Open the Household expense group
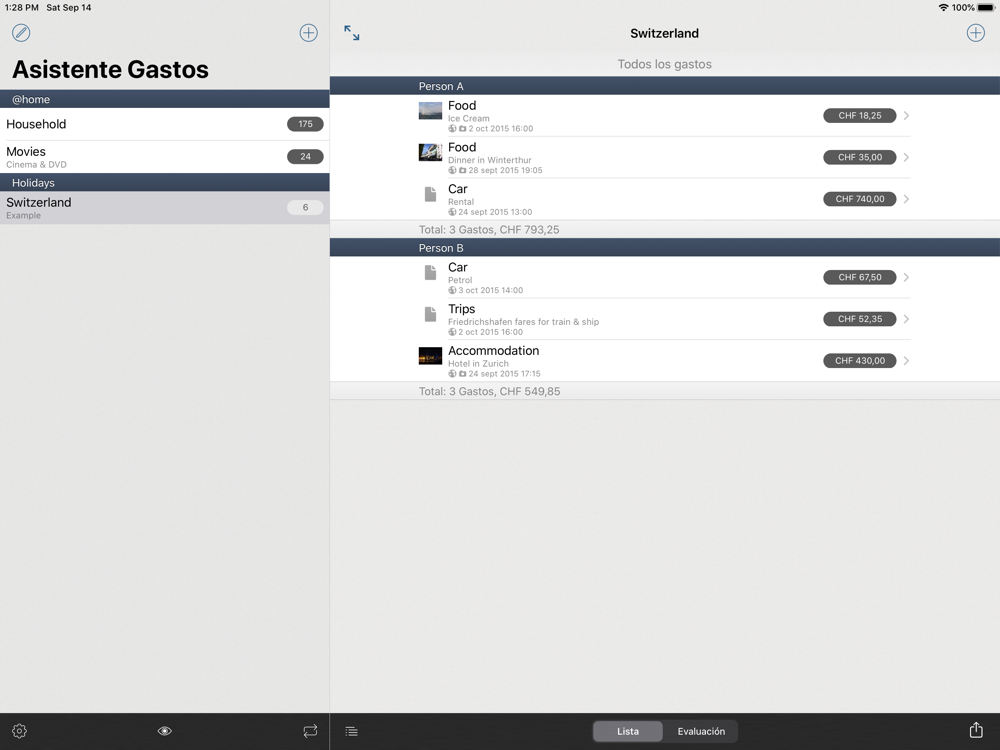This screenshot has width=1000, height=750. (165, 124)
